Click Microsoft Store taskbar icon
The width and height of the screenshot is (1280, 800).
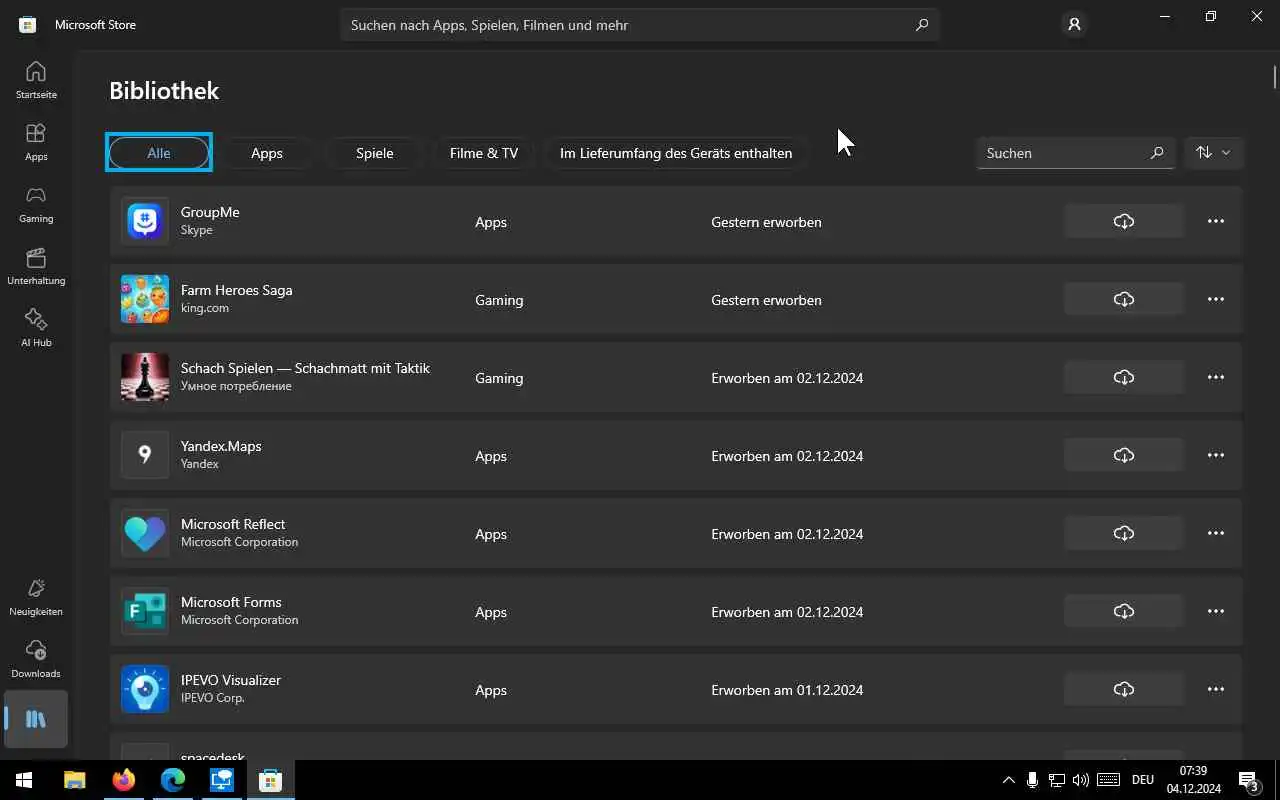[270, 780]
